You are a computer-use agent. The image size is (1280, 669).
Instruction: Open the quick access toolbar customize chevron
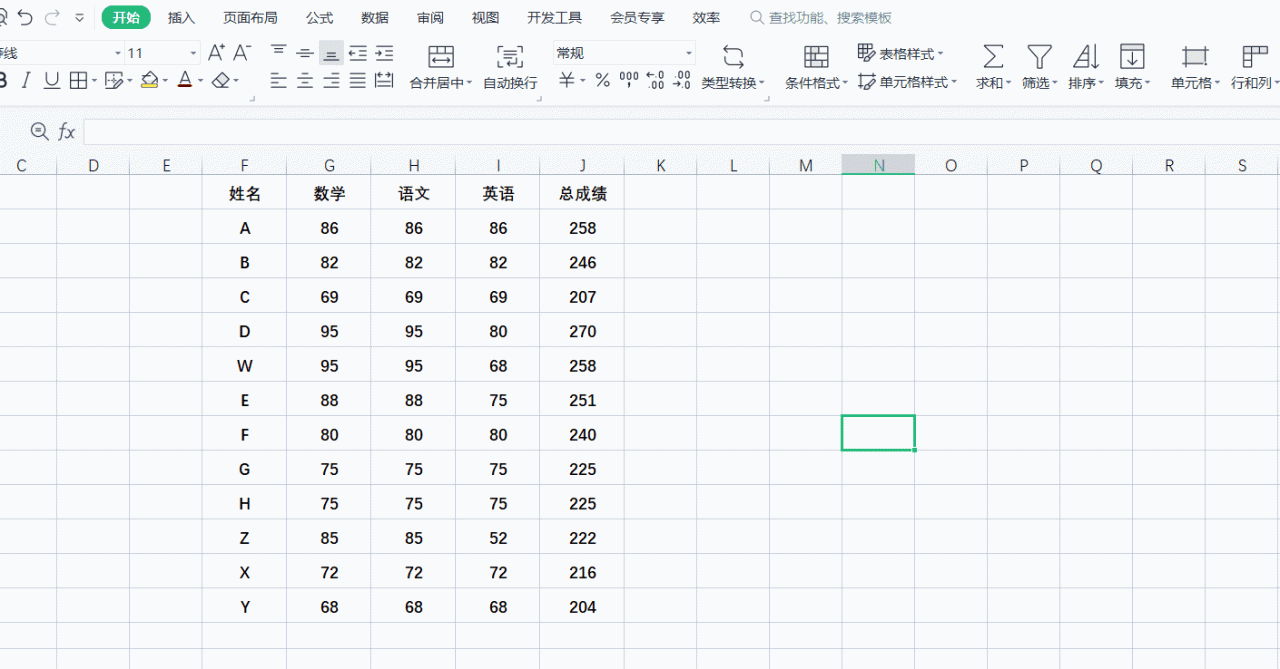click(80, 18)
